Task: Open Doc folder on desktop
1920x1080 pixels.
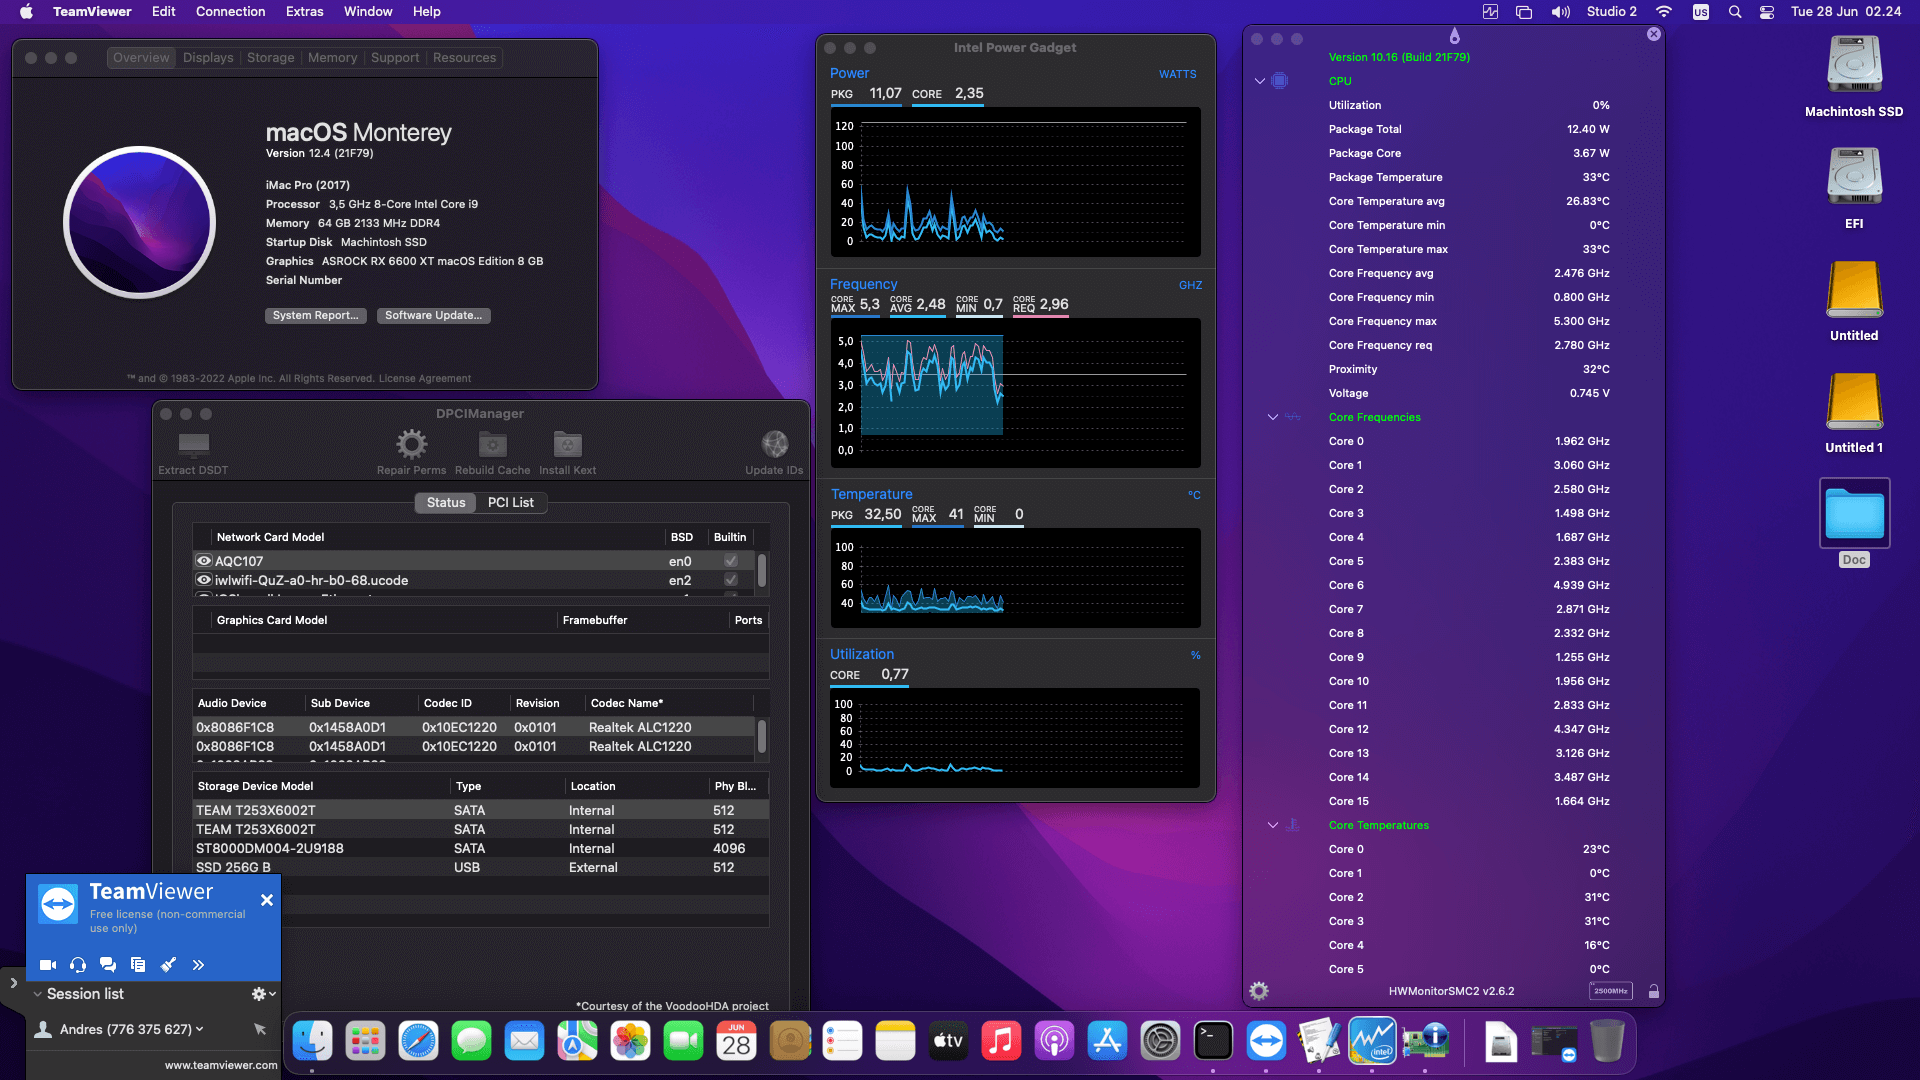Action: 1854,523
